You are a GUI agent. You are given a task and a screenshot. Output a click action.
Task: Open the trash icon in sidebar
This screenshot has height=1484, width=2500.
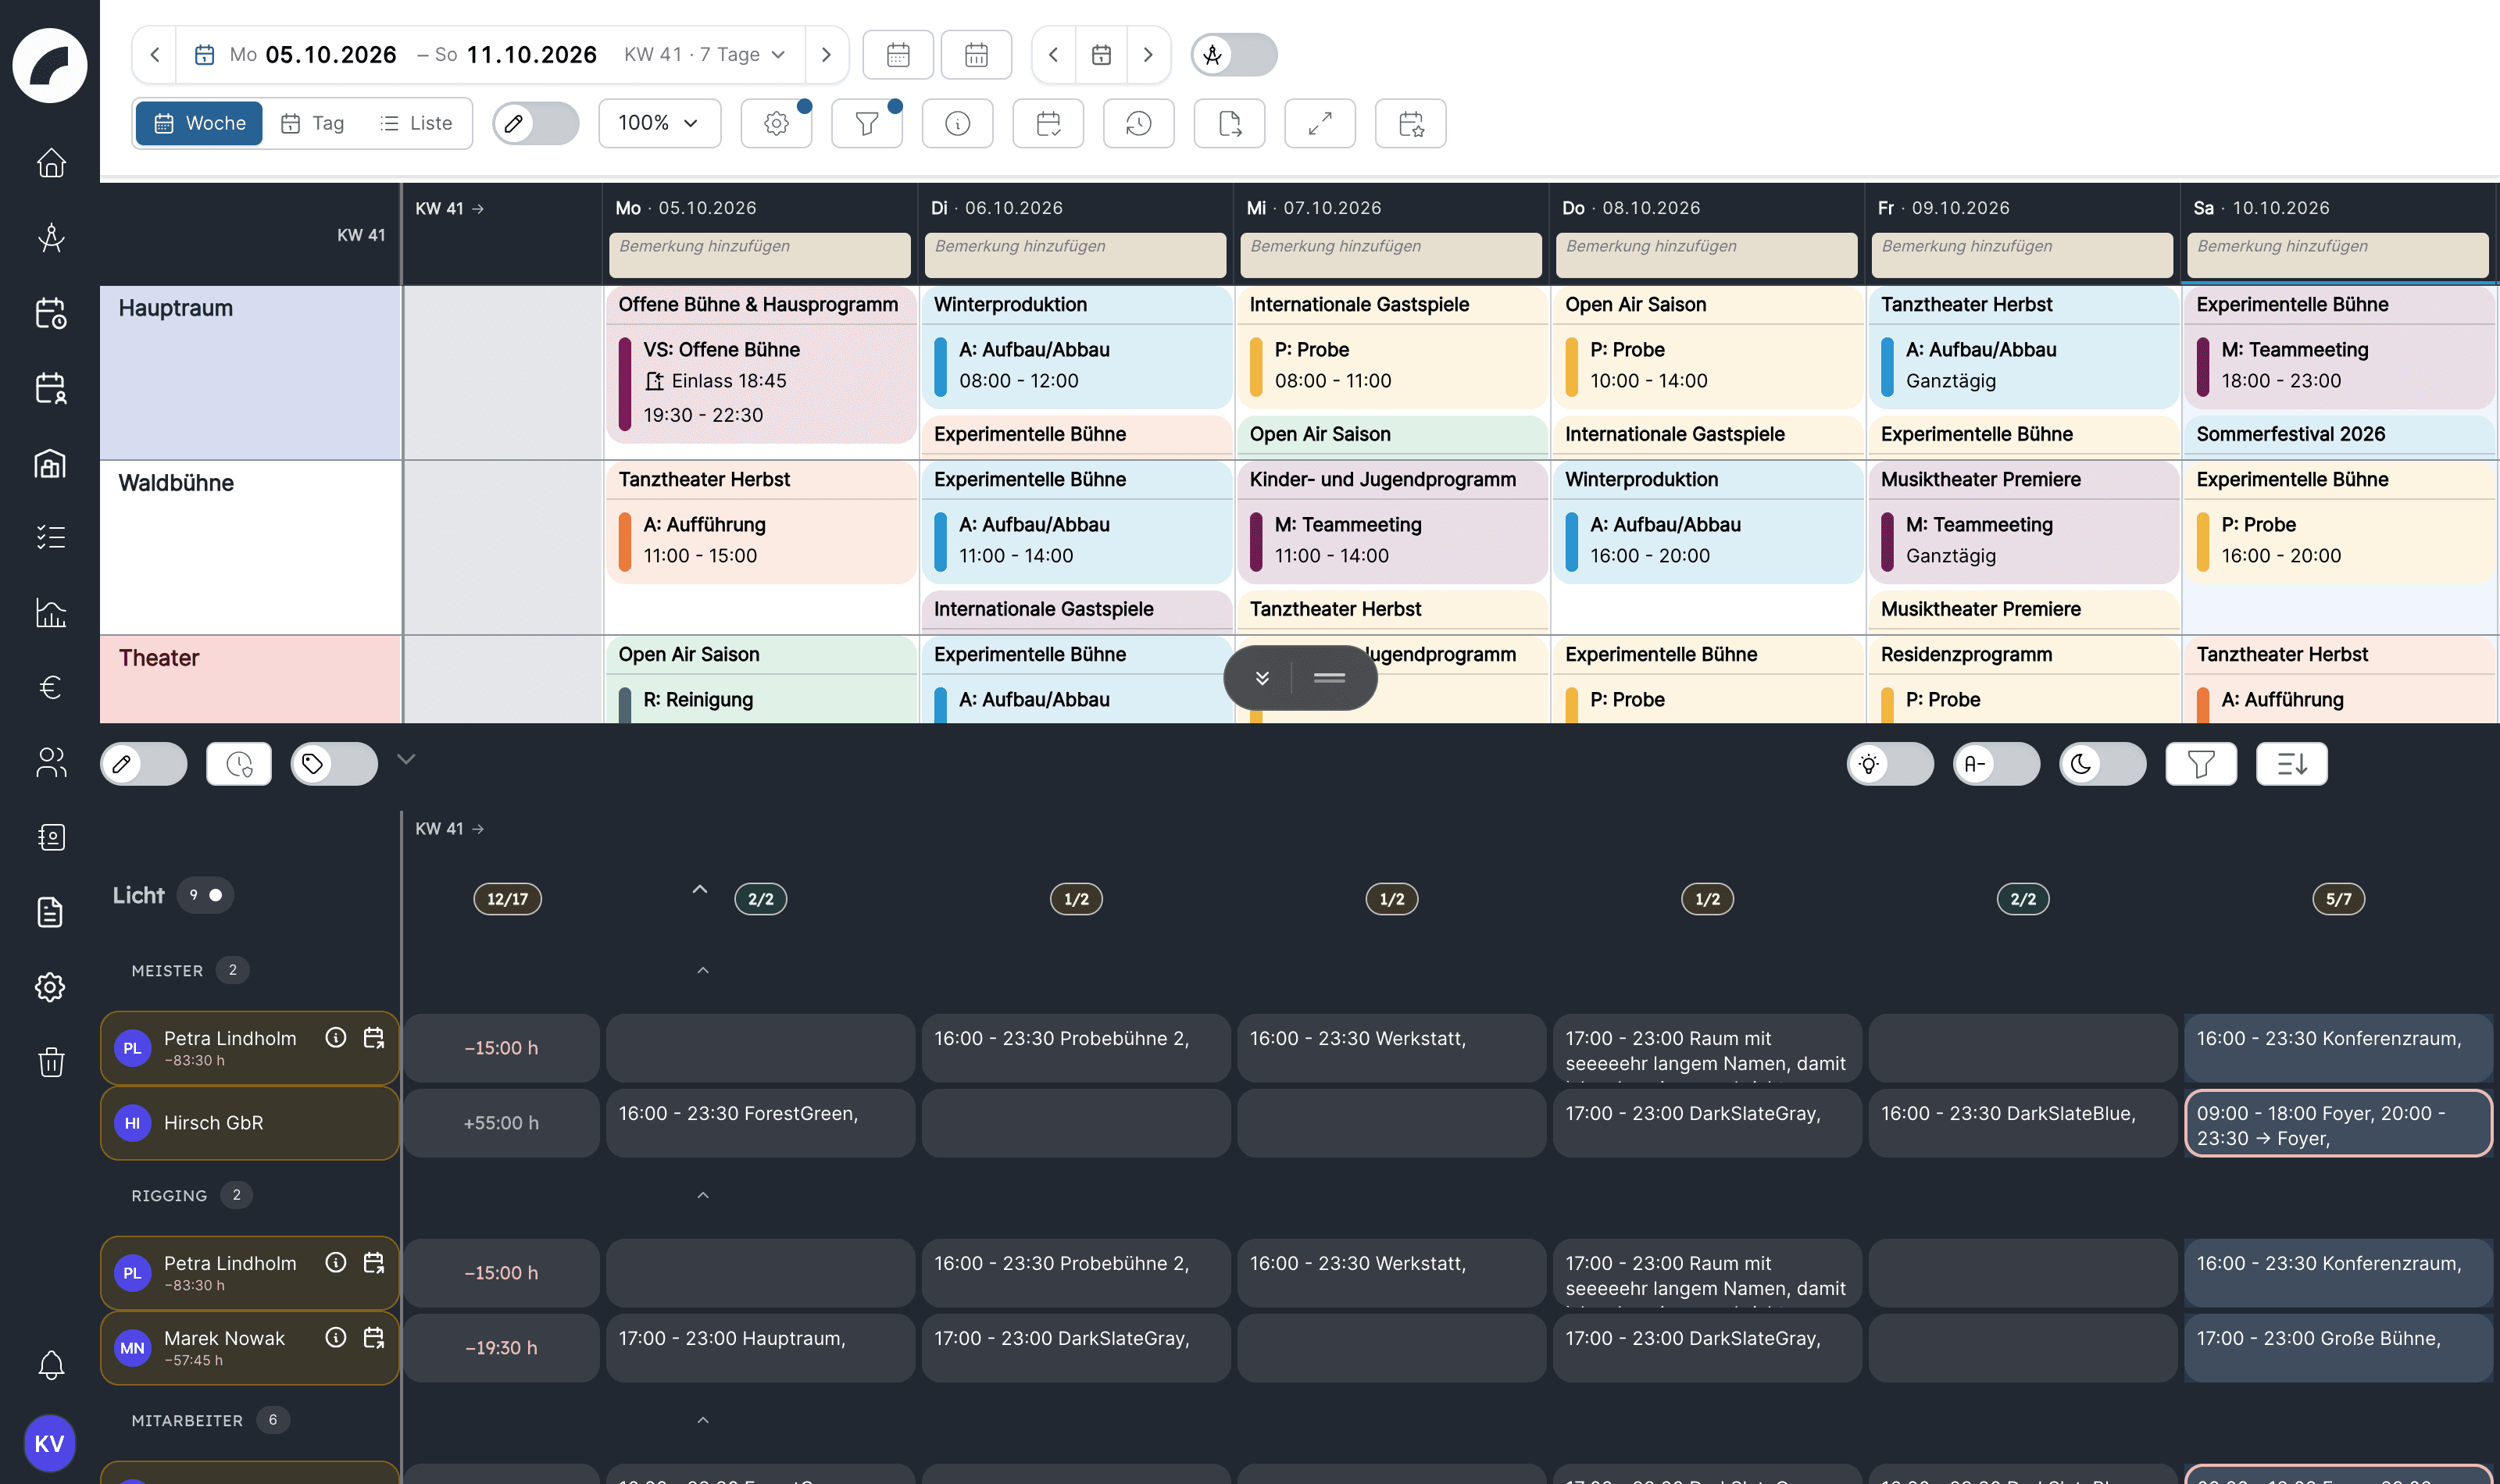click(51, 1062)
